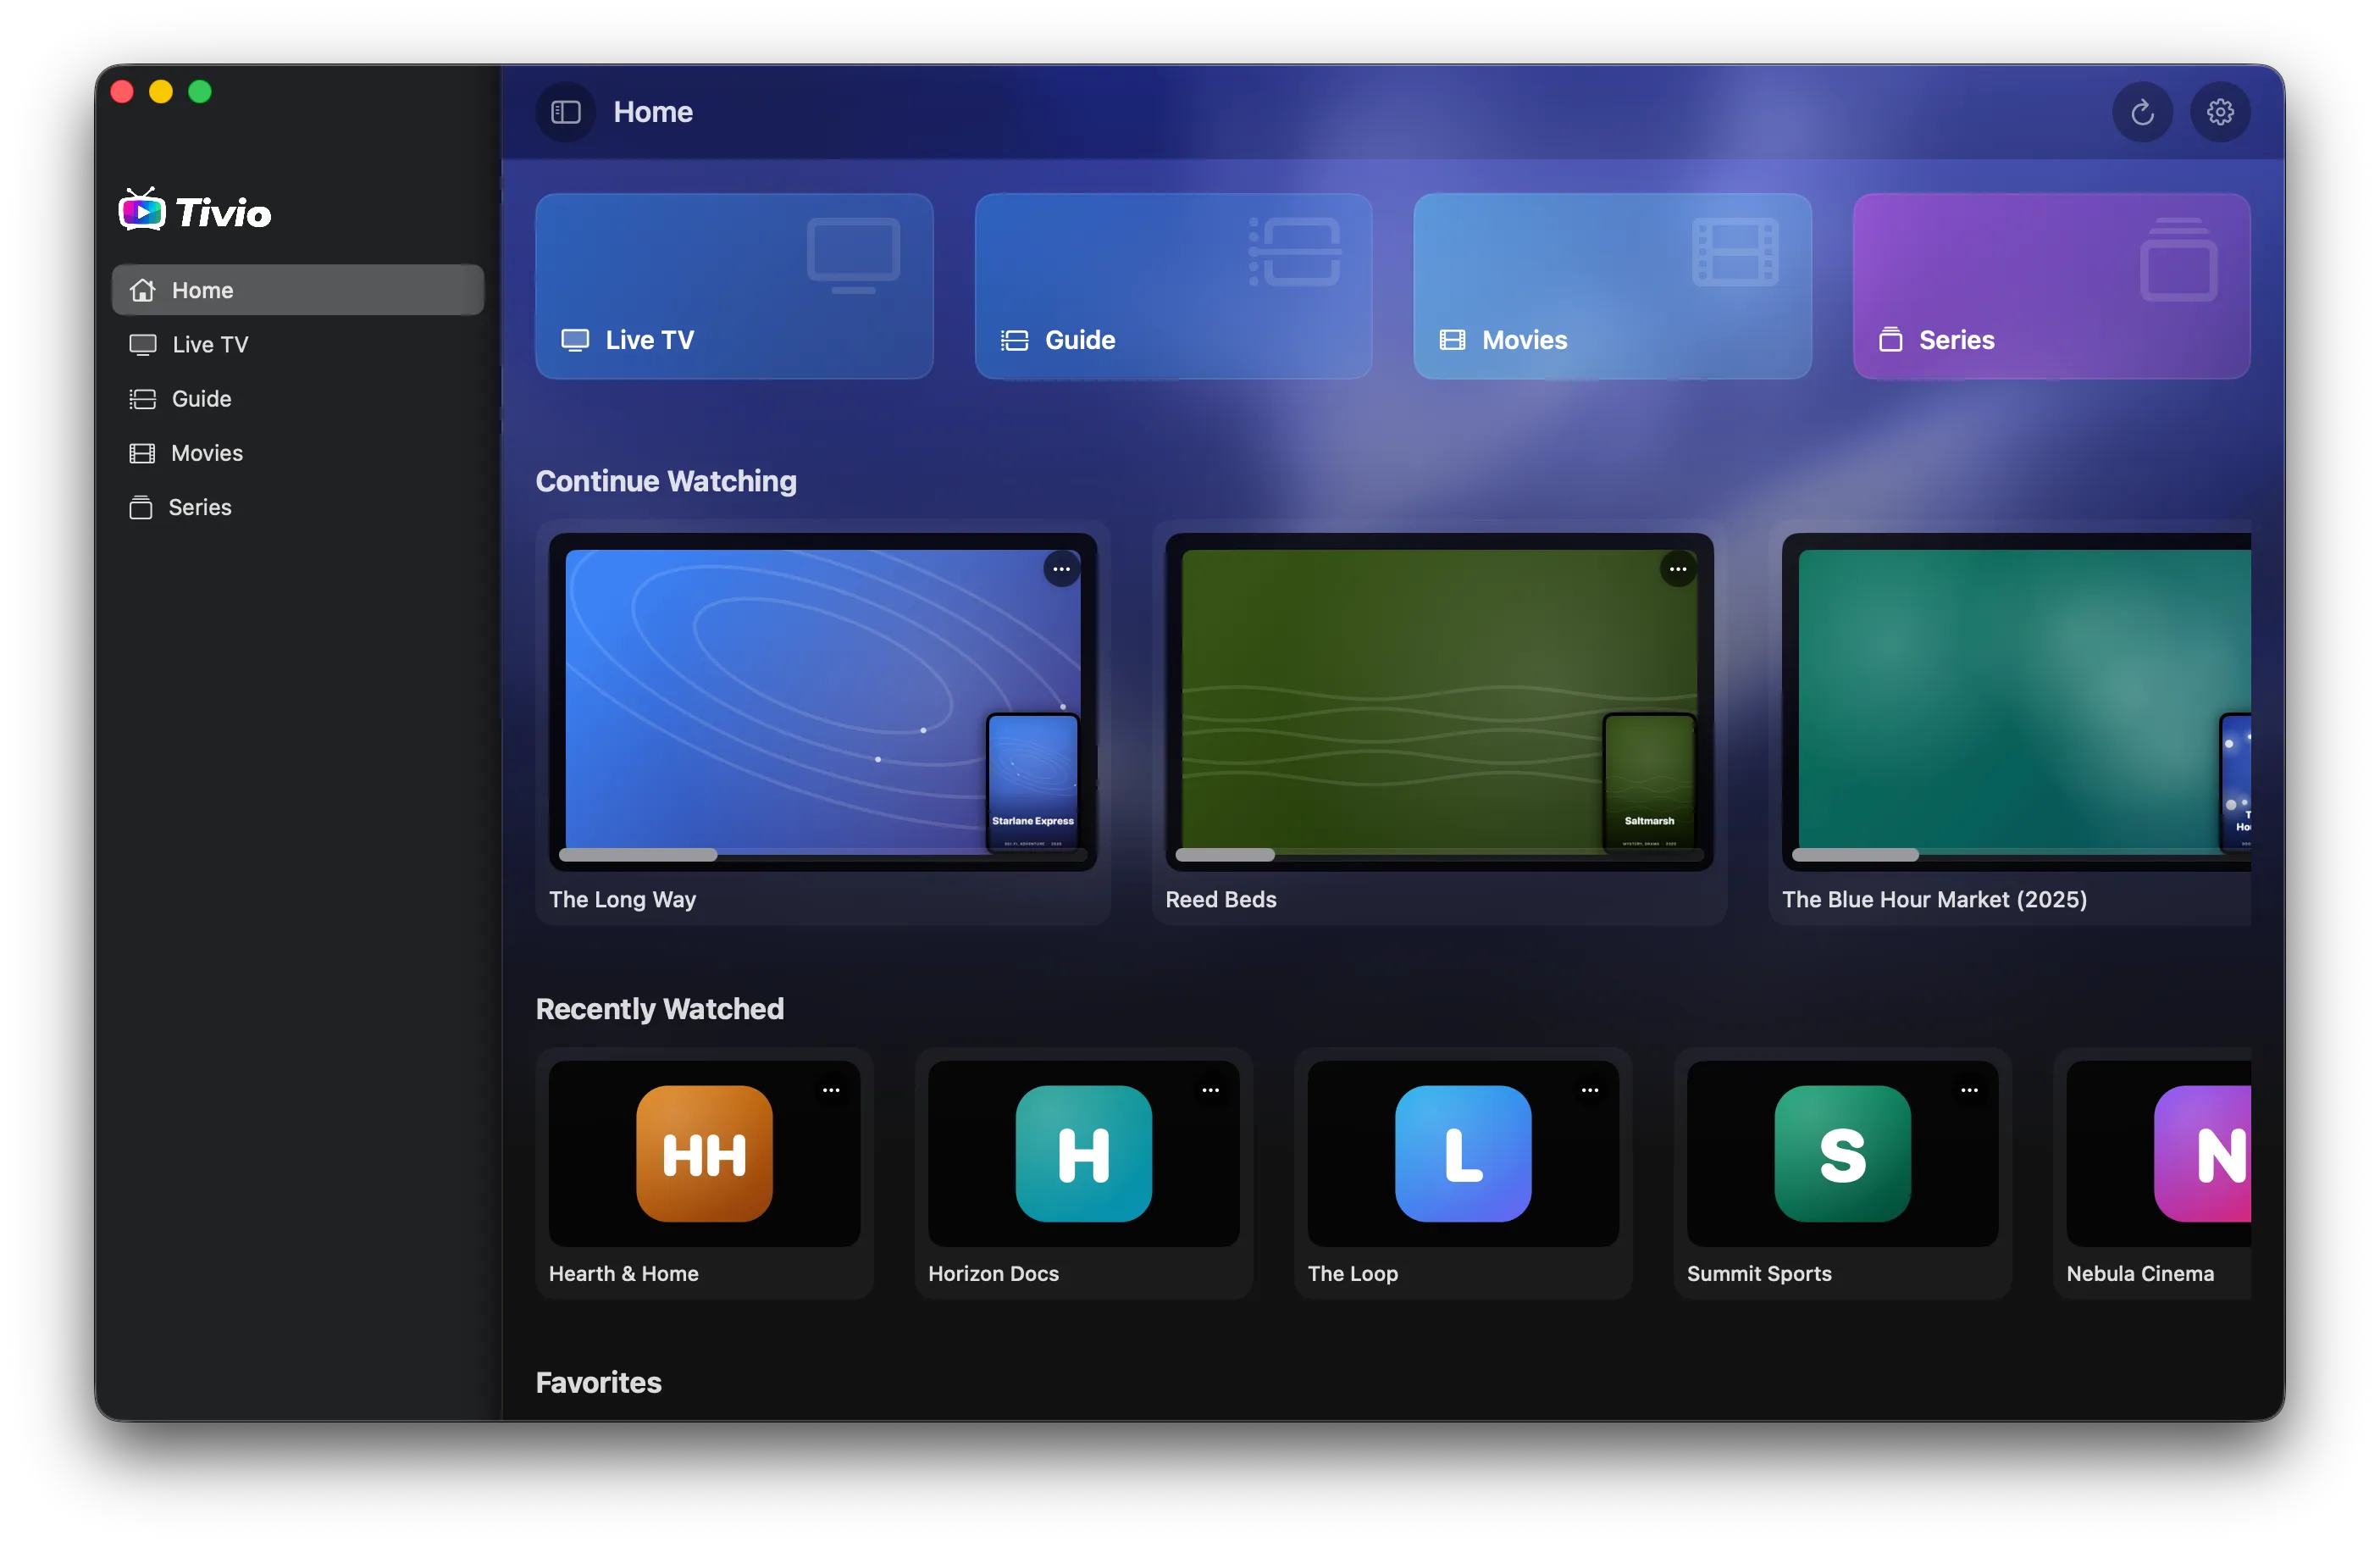Select Home in the sidebar

tap(298, 290)
